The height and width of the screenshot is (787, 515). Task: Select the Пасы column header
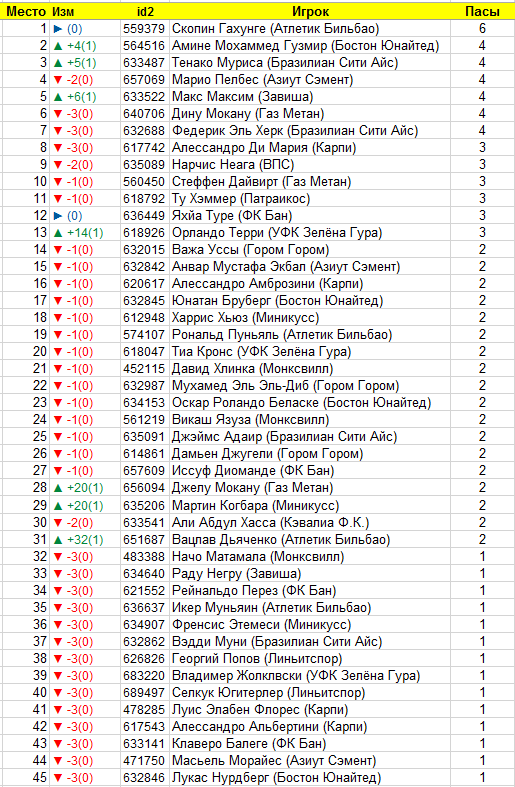[x=482, y=12]
